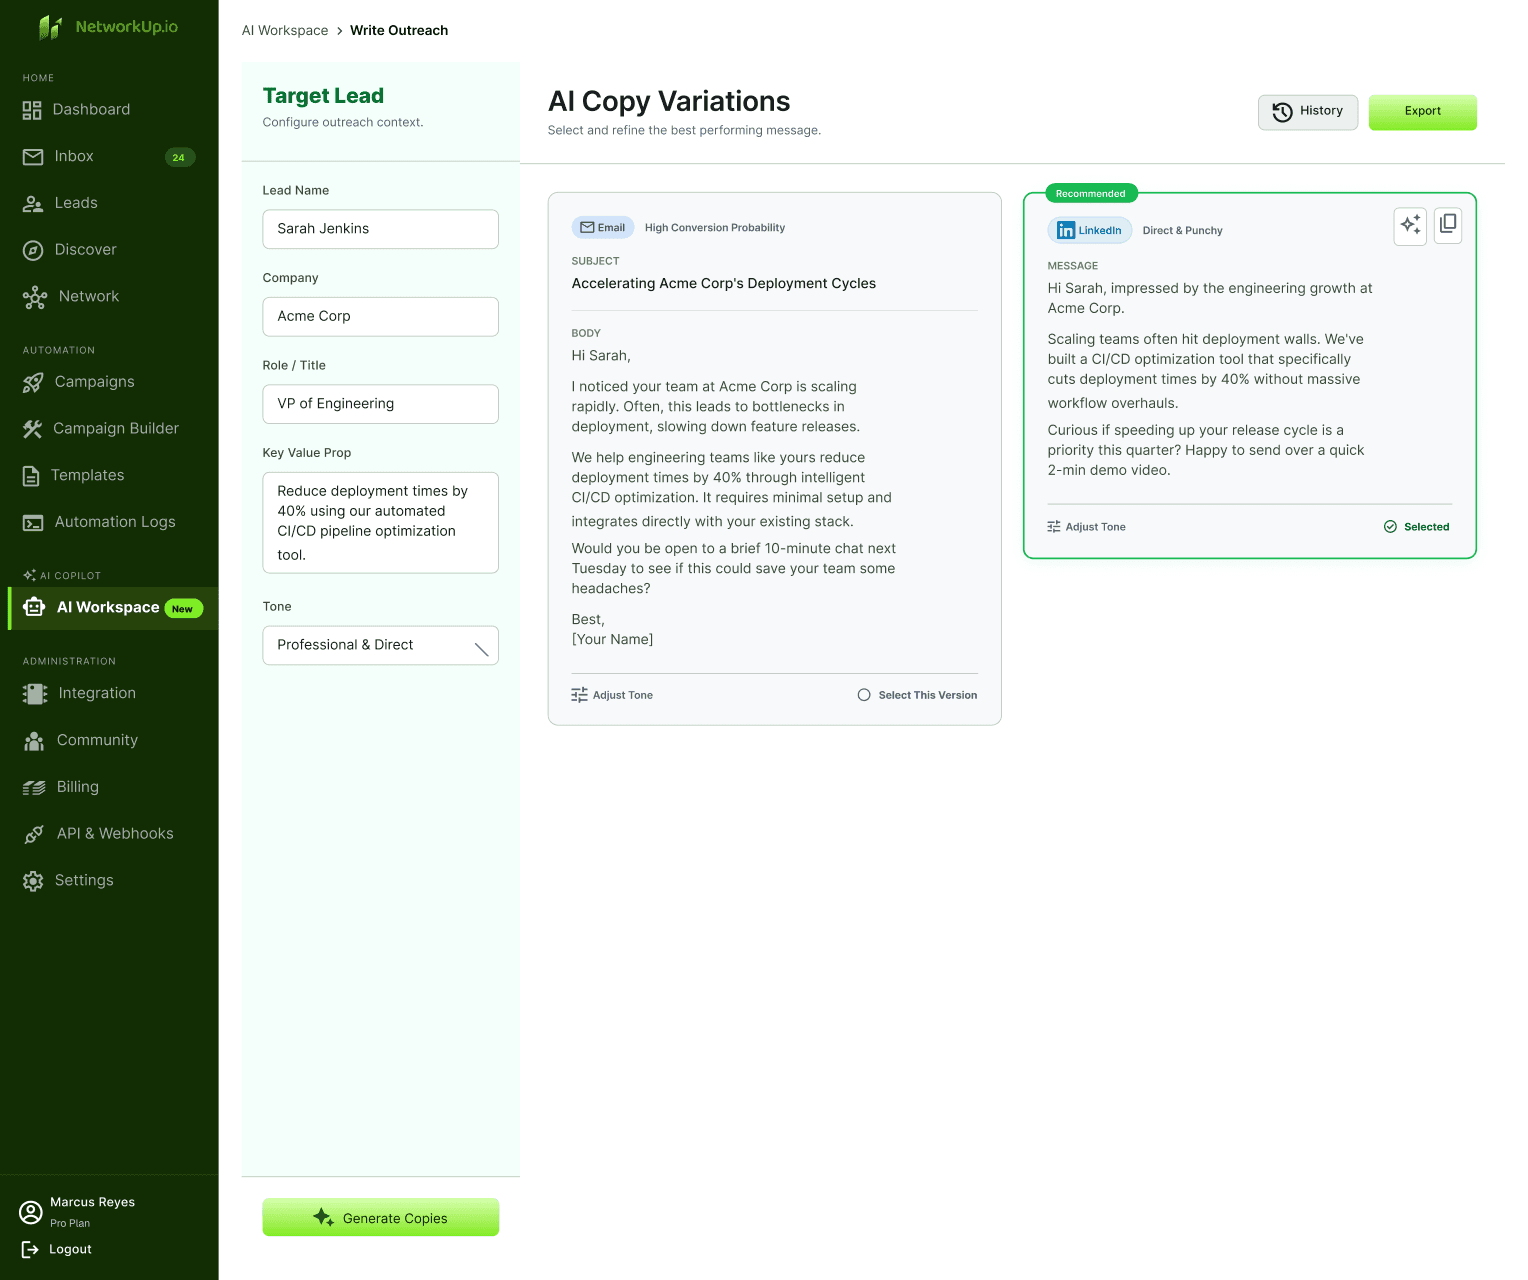Click the Email envelope badge
The width and height of the screenshot is (1528, 1280).
(x=603, y=228)
